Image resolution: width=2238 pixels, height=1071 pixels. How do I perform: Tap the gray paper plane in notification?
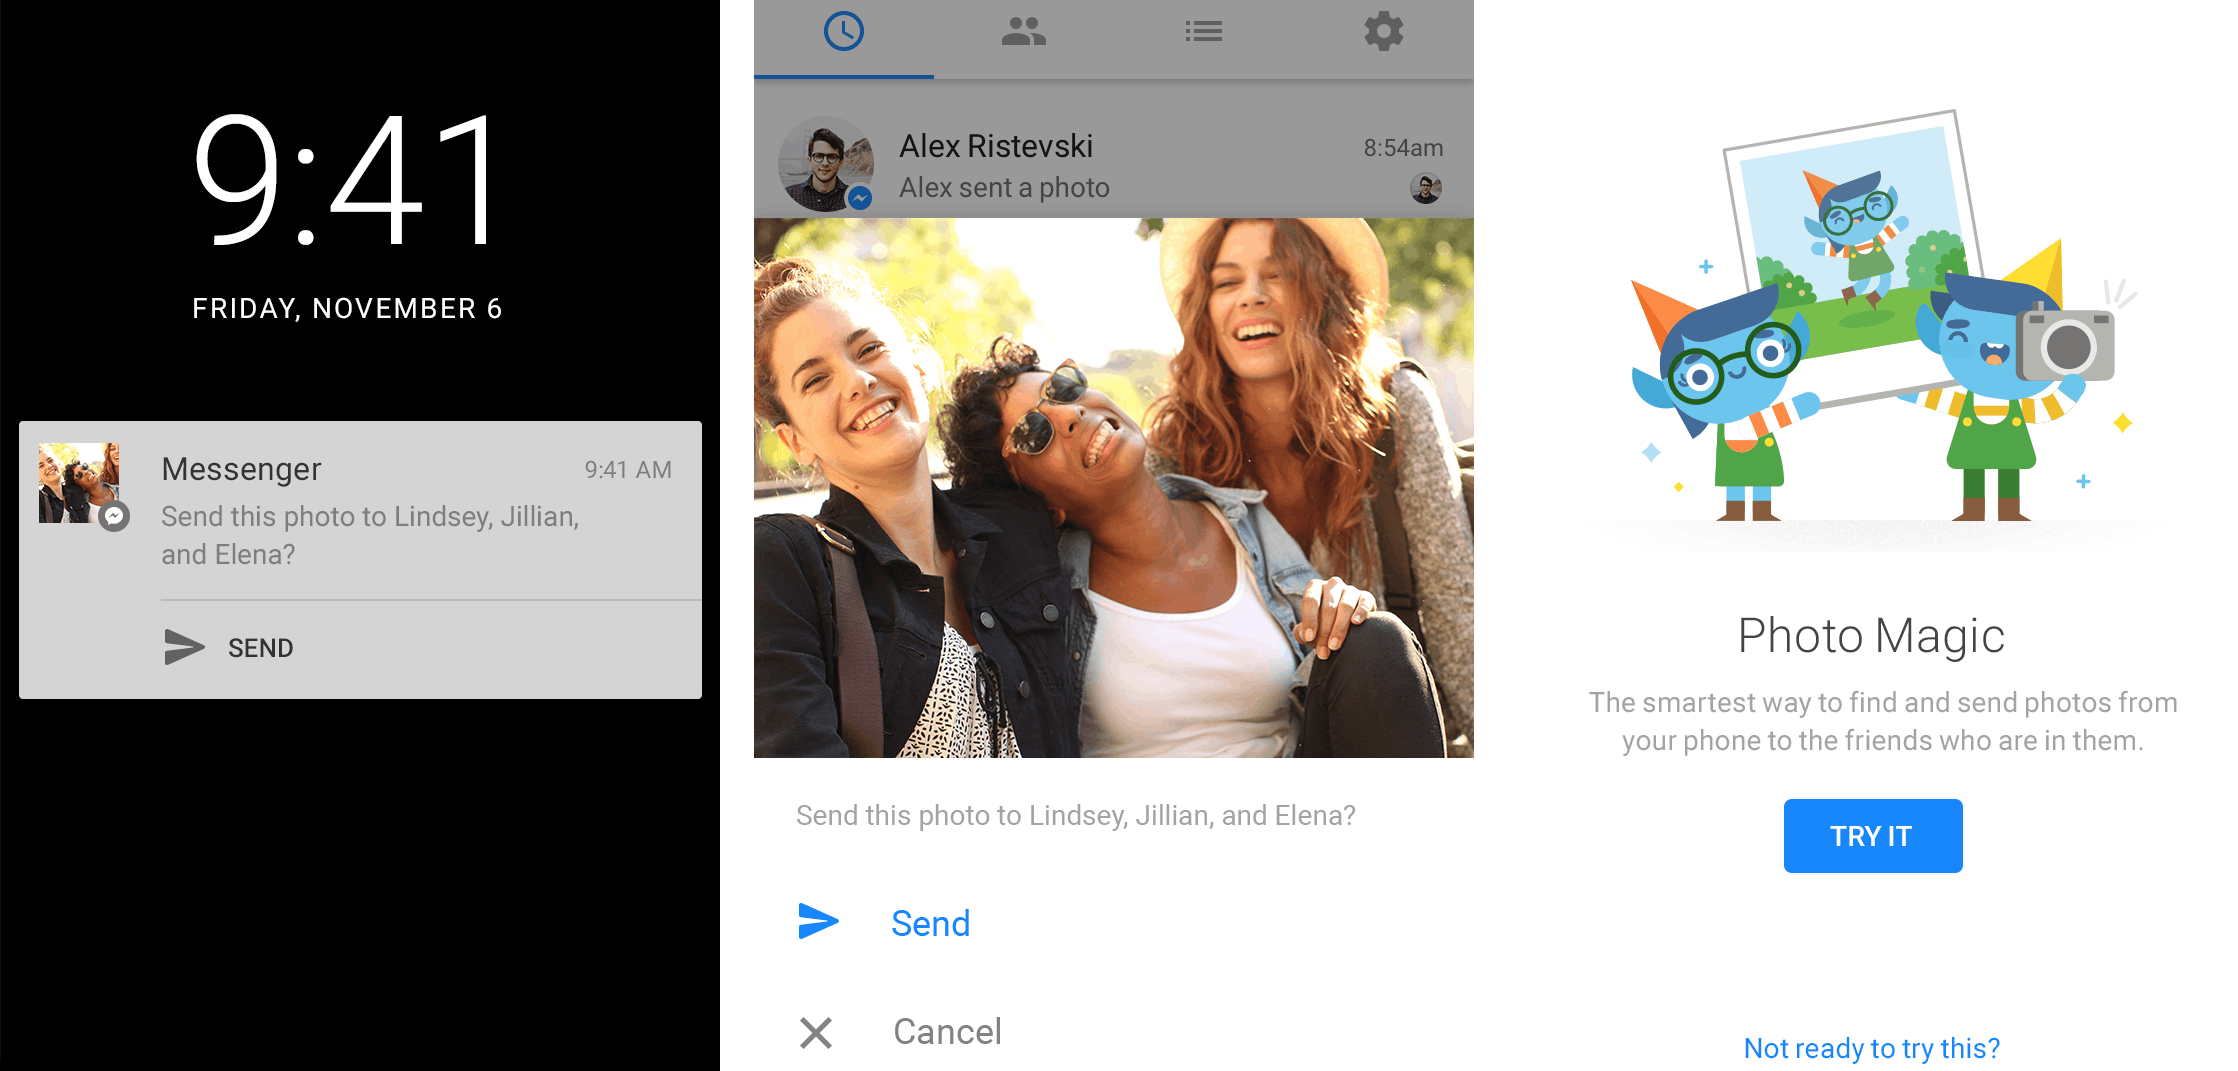coord(184,647)
